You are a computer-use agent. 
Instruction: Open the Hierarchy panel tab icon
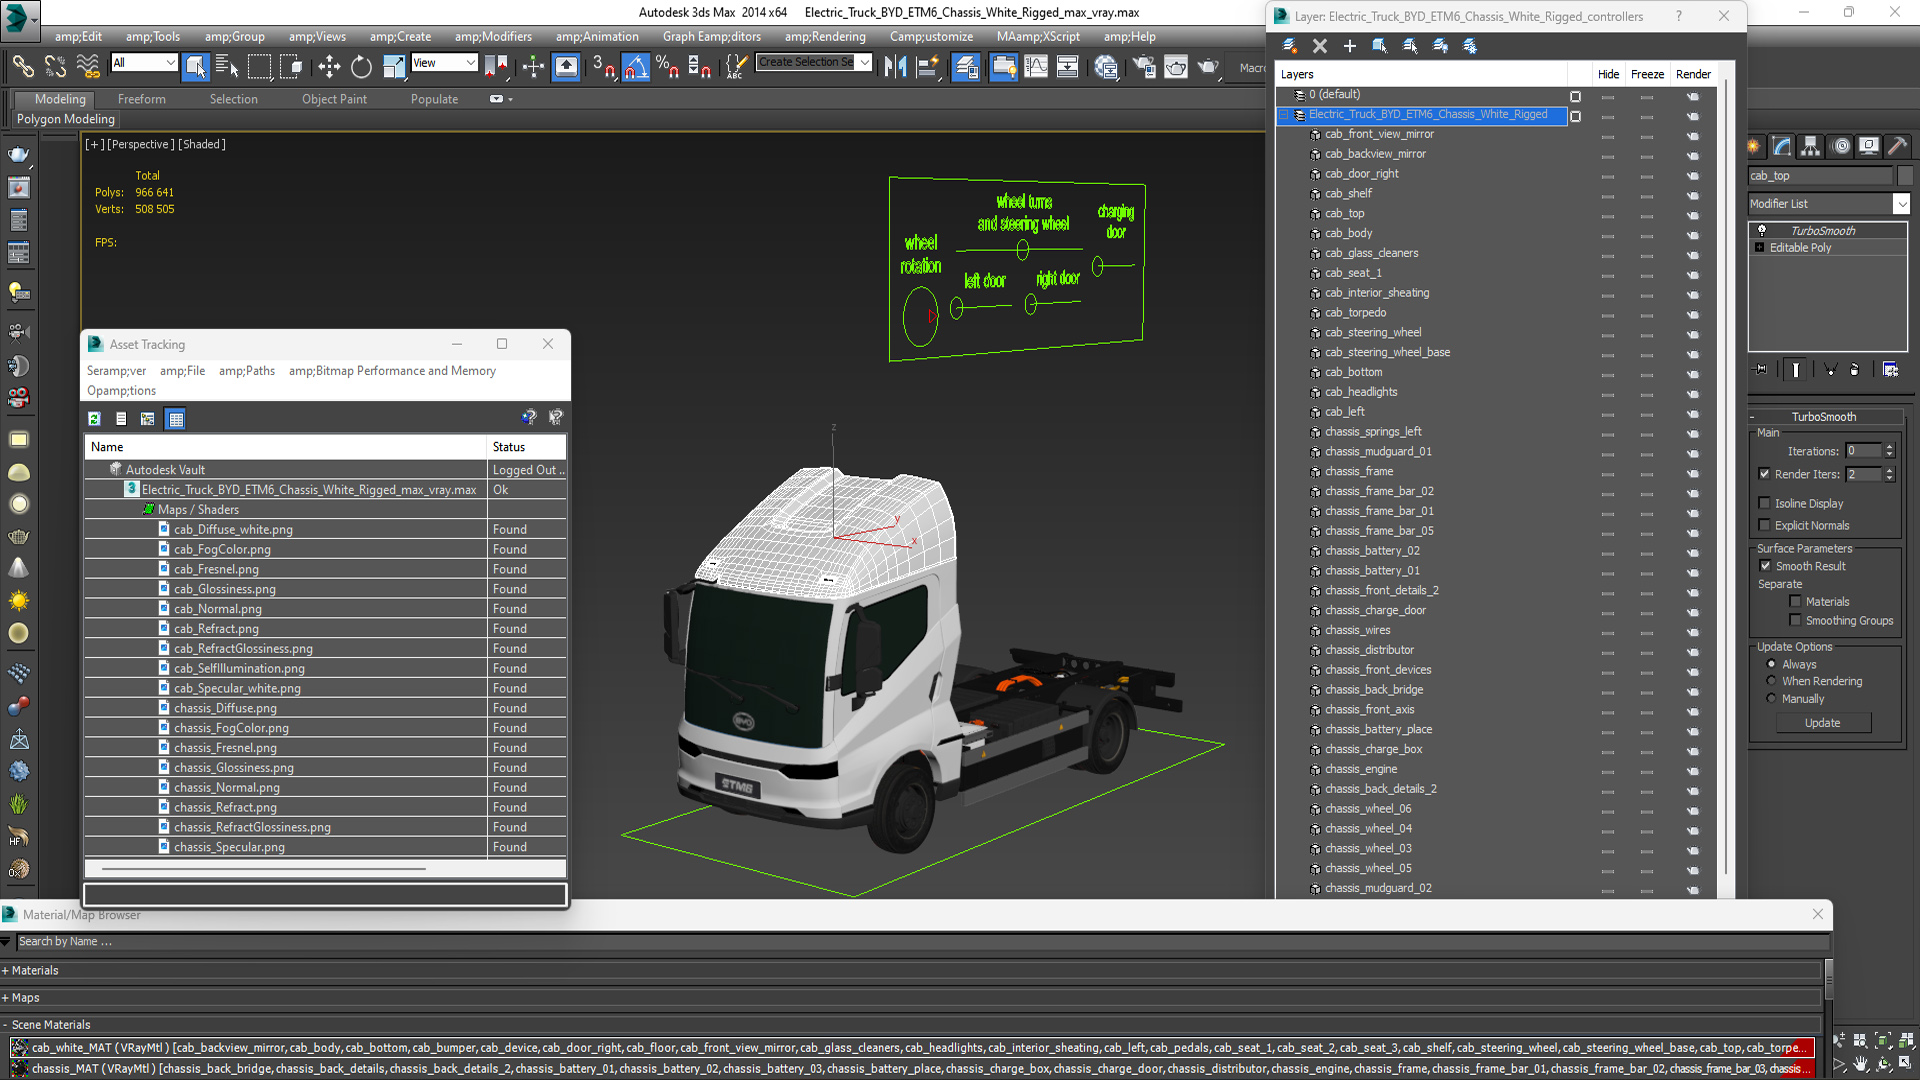coord(1810,146)
